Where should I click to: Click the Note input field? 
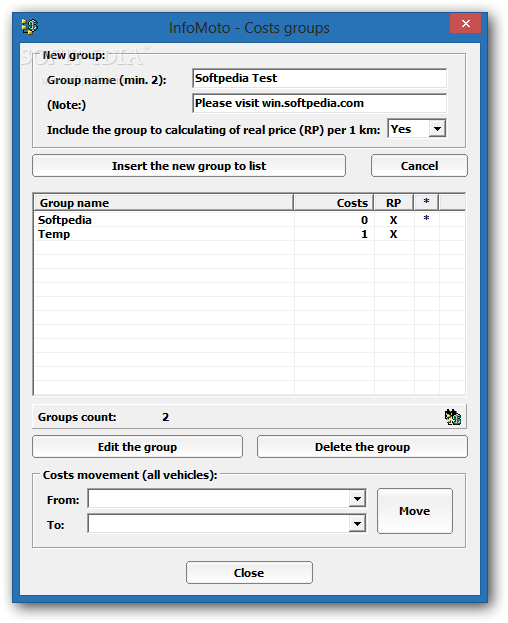(319, 103)
